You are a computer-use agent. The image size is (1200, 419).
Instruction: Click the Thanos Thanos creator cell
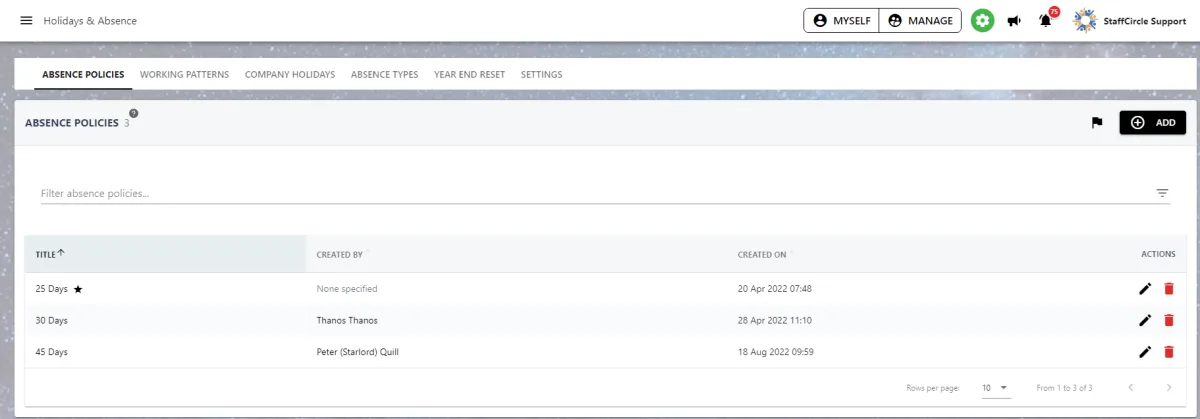coord(347,320)
